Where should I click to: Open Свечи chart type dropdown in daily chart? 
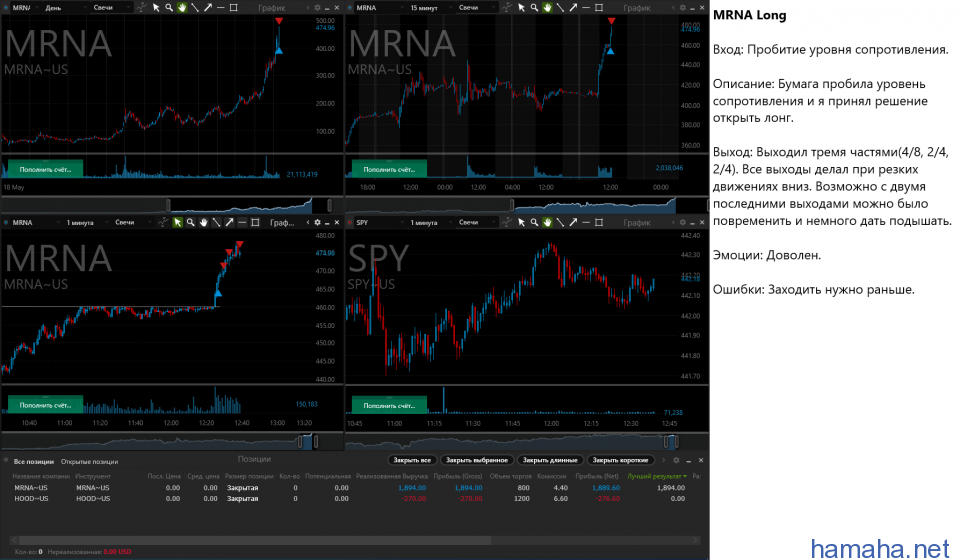111,8
